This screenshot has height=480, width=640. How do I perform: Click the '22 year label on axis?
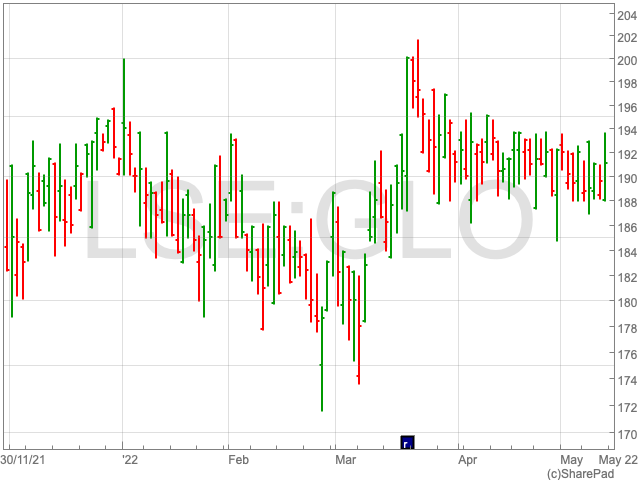(129, 460)
